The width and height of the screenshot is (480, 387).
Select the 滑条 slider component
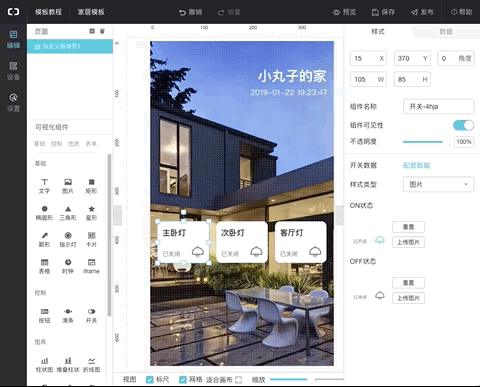point(68,316)
